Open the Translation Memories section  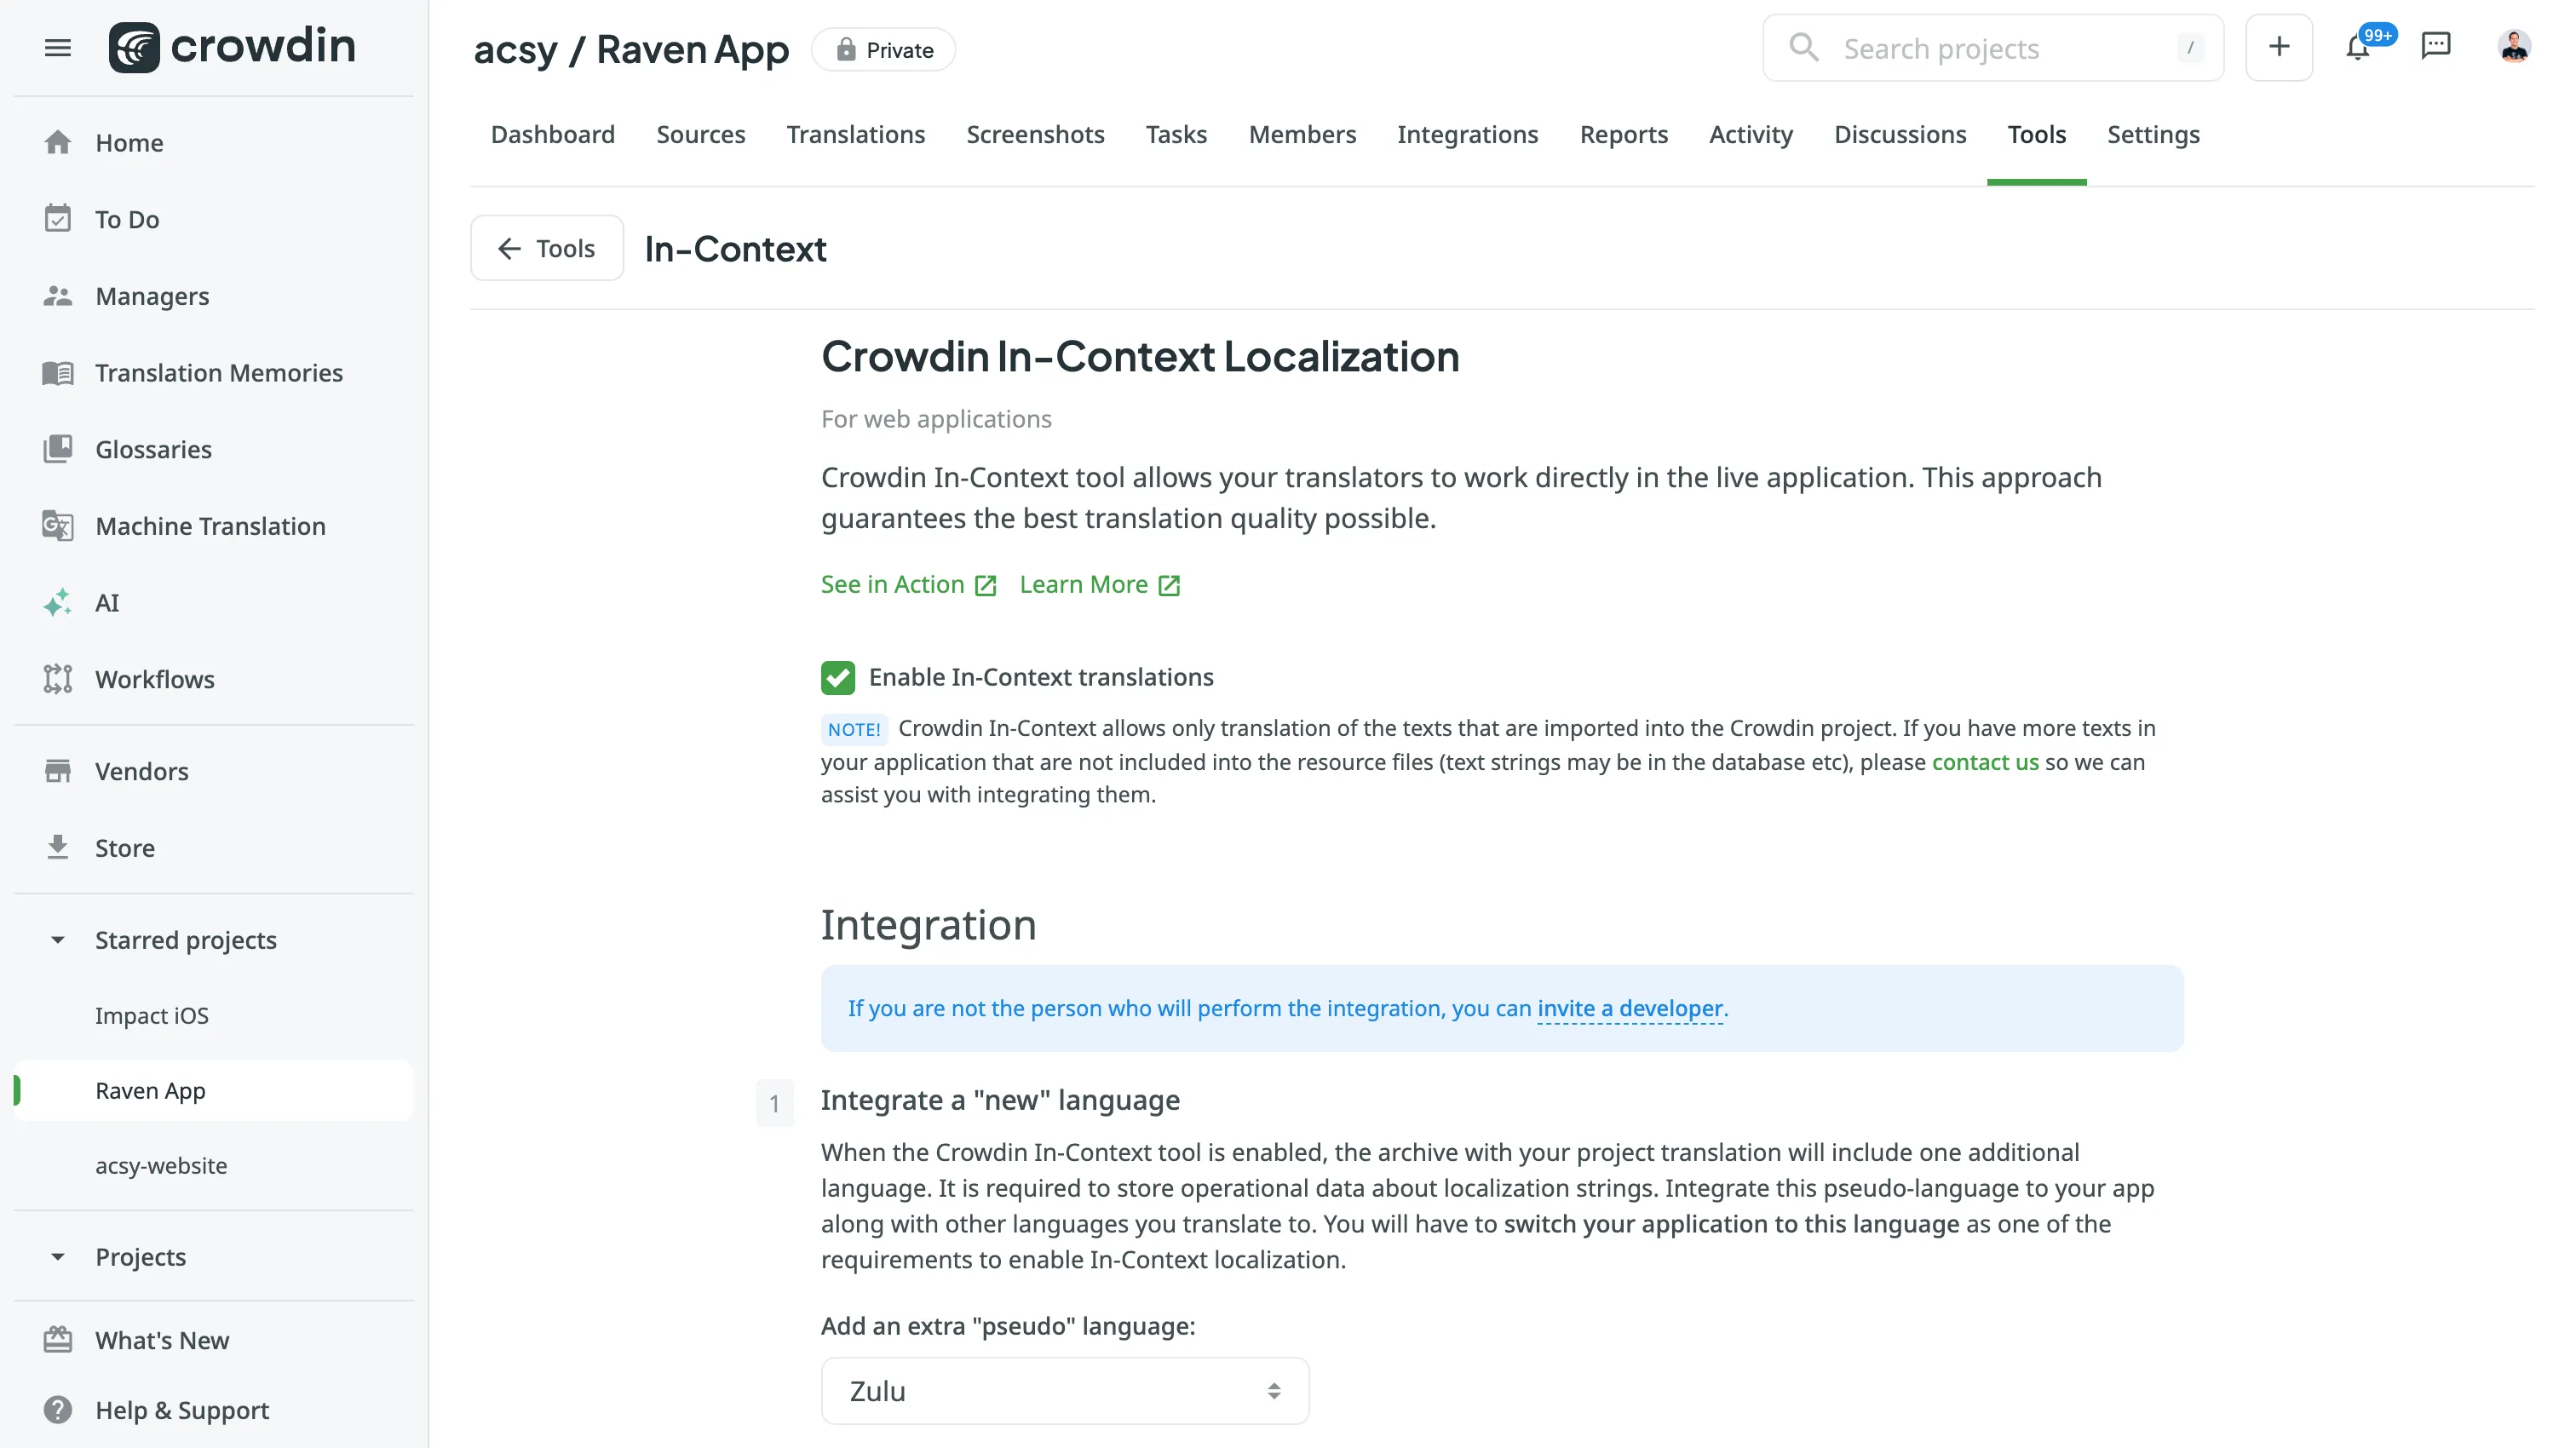(x=218, y=372)
